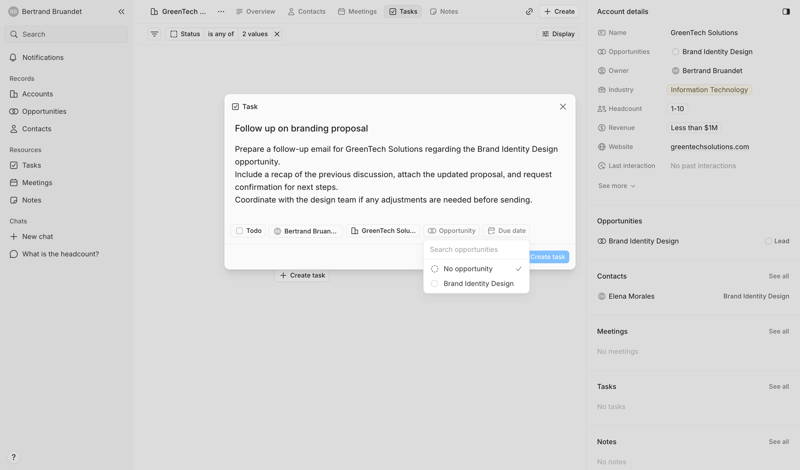Switch to the Overview tab
Image resolution: width=800 pixels, height=470 pixels.
point(255,11)
